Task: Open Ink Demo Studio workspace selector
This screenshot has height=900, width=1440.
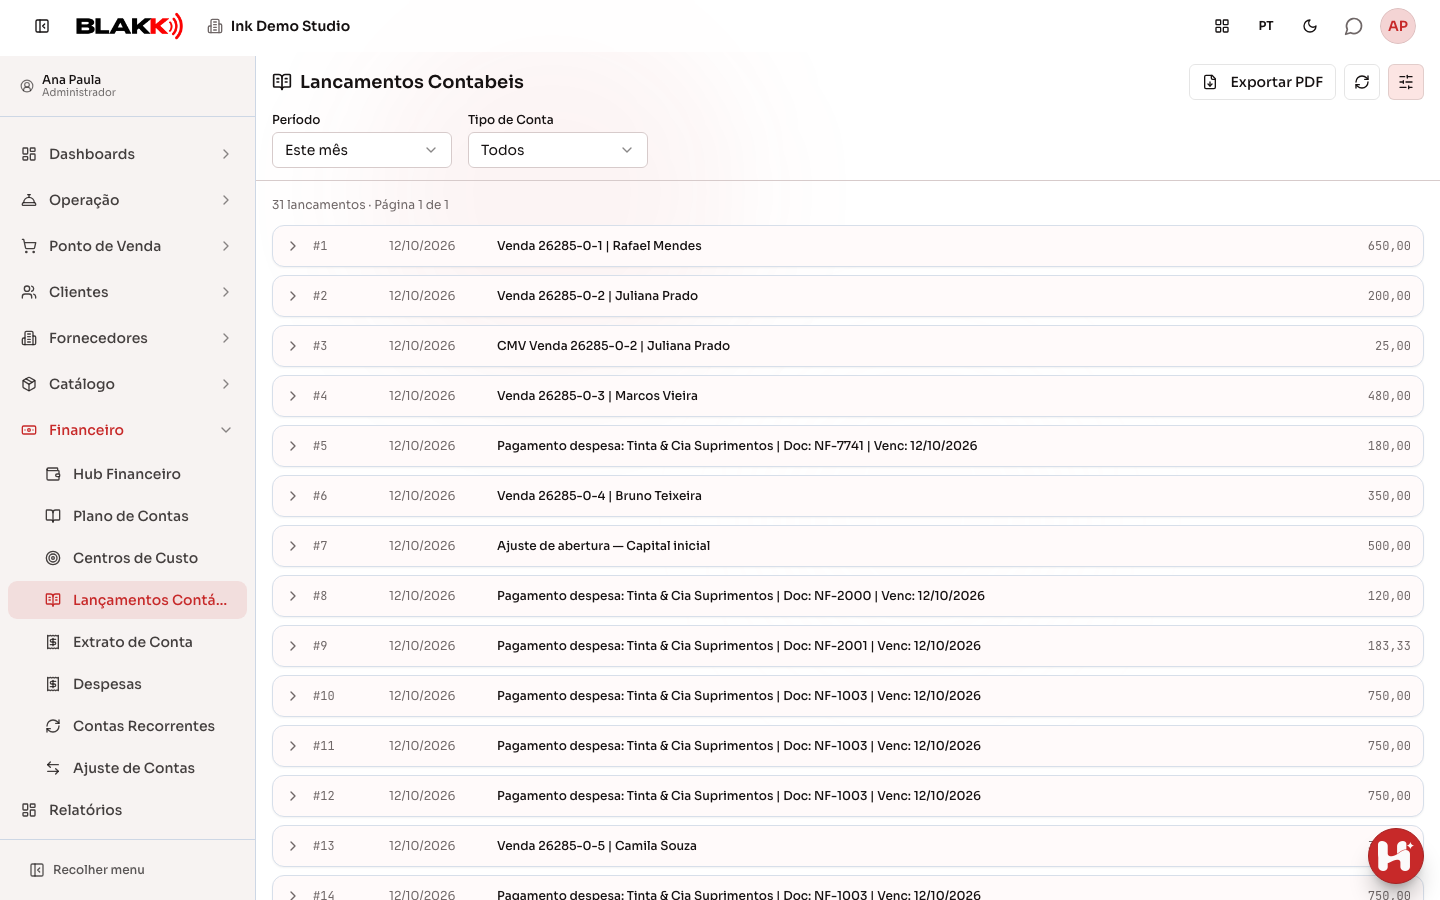Action: pos(279,26)
